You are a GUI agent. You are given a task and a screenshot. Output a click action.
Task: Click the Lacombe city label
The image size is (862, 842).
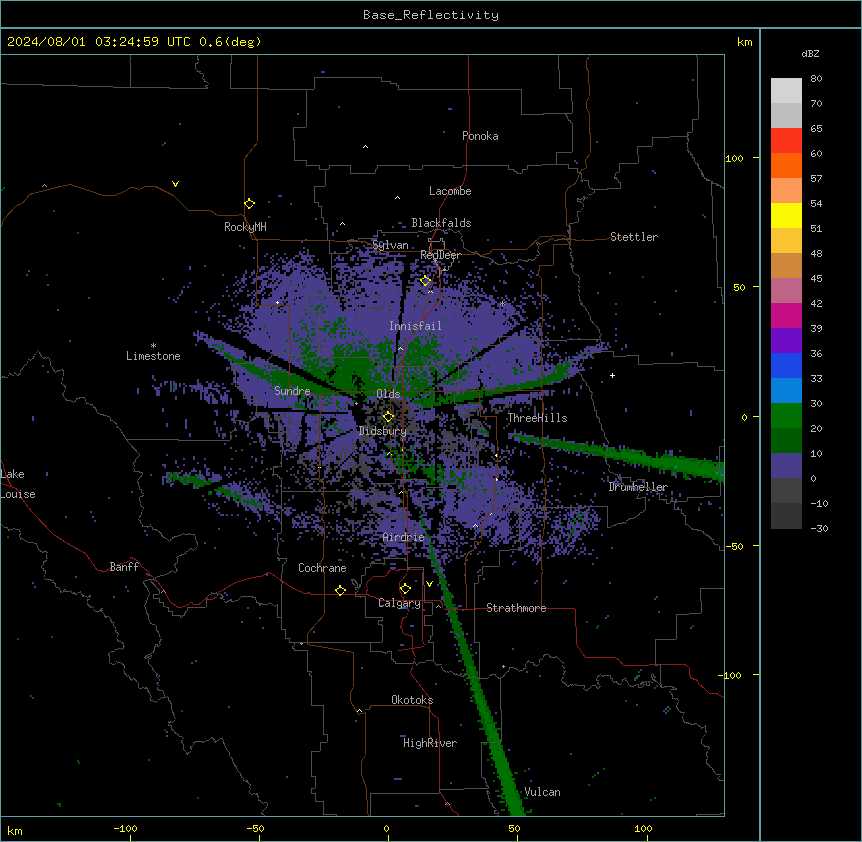click(x=450, y=191)
